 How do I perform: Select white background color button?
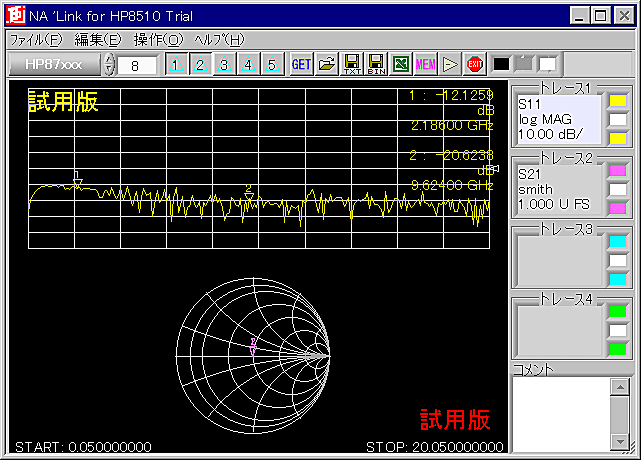click(548, 64)
